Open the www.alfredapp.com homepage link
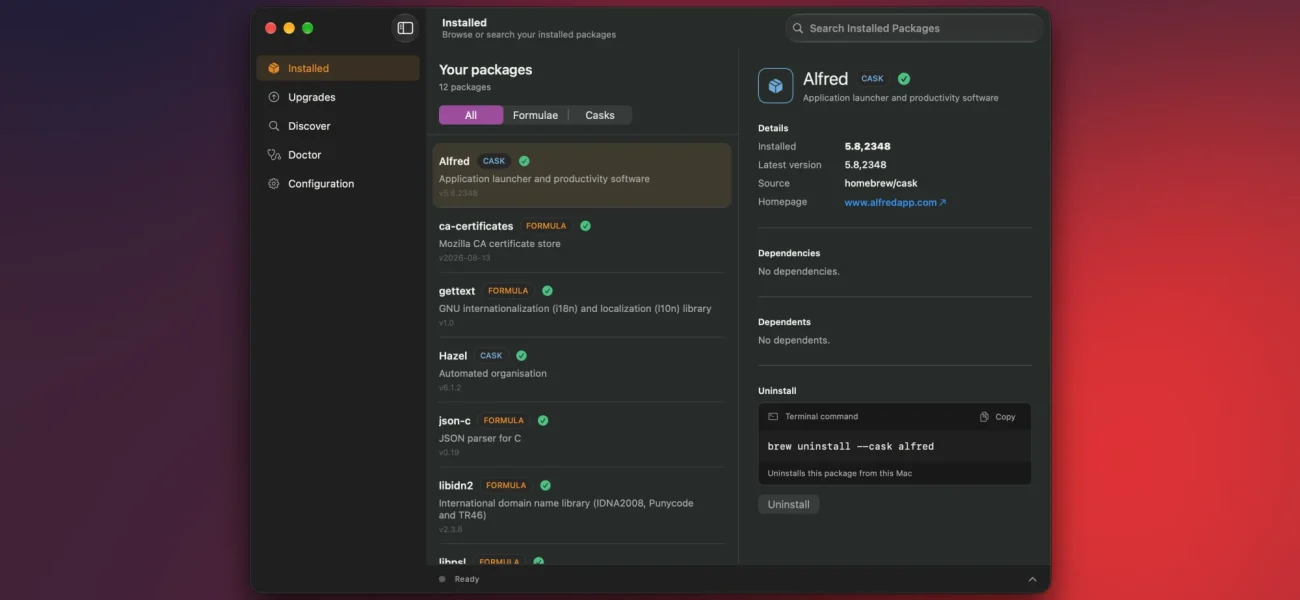Screen dimensions: 1300x600 895,202
